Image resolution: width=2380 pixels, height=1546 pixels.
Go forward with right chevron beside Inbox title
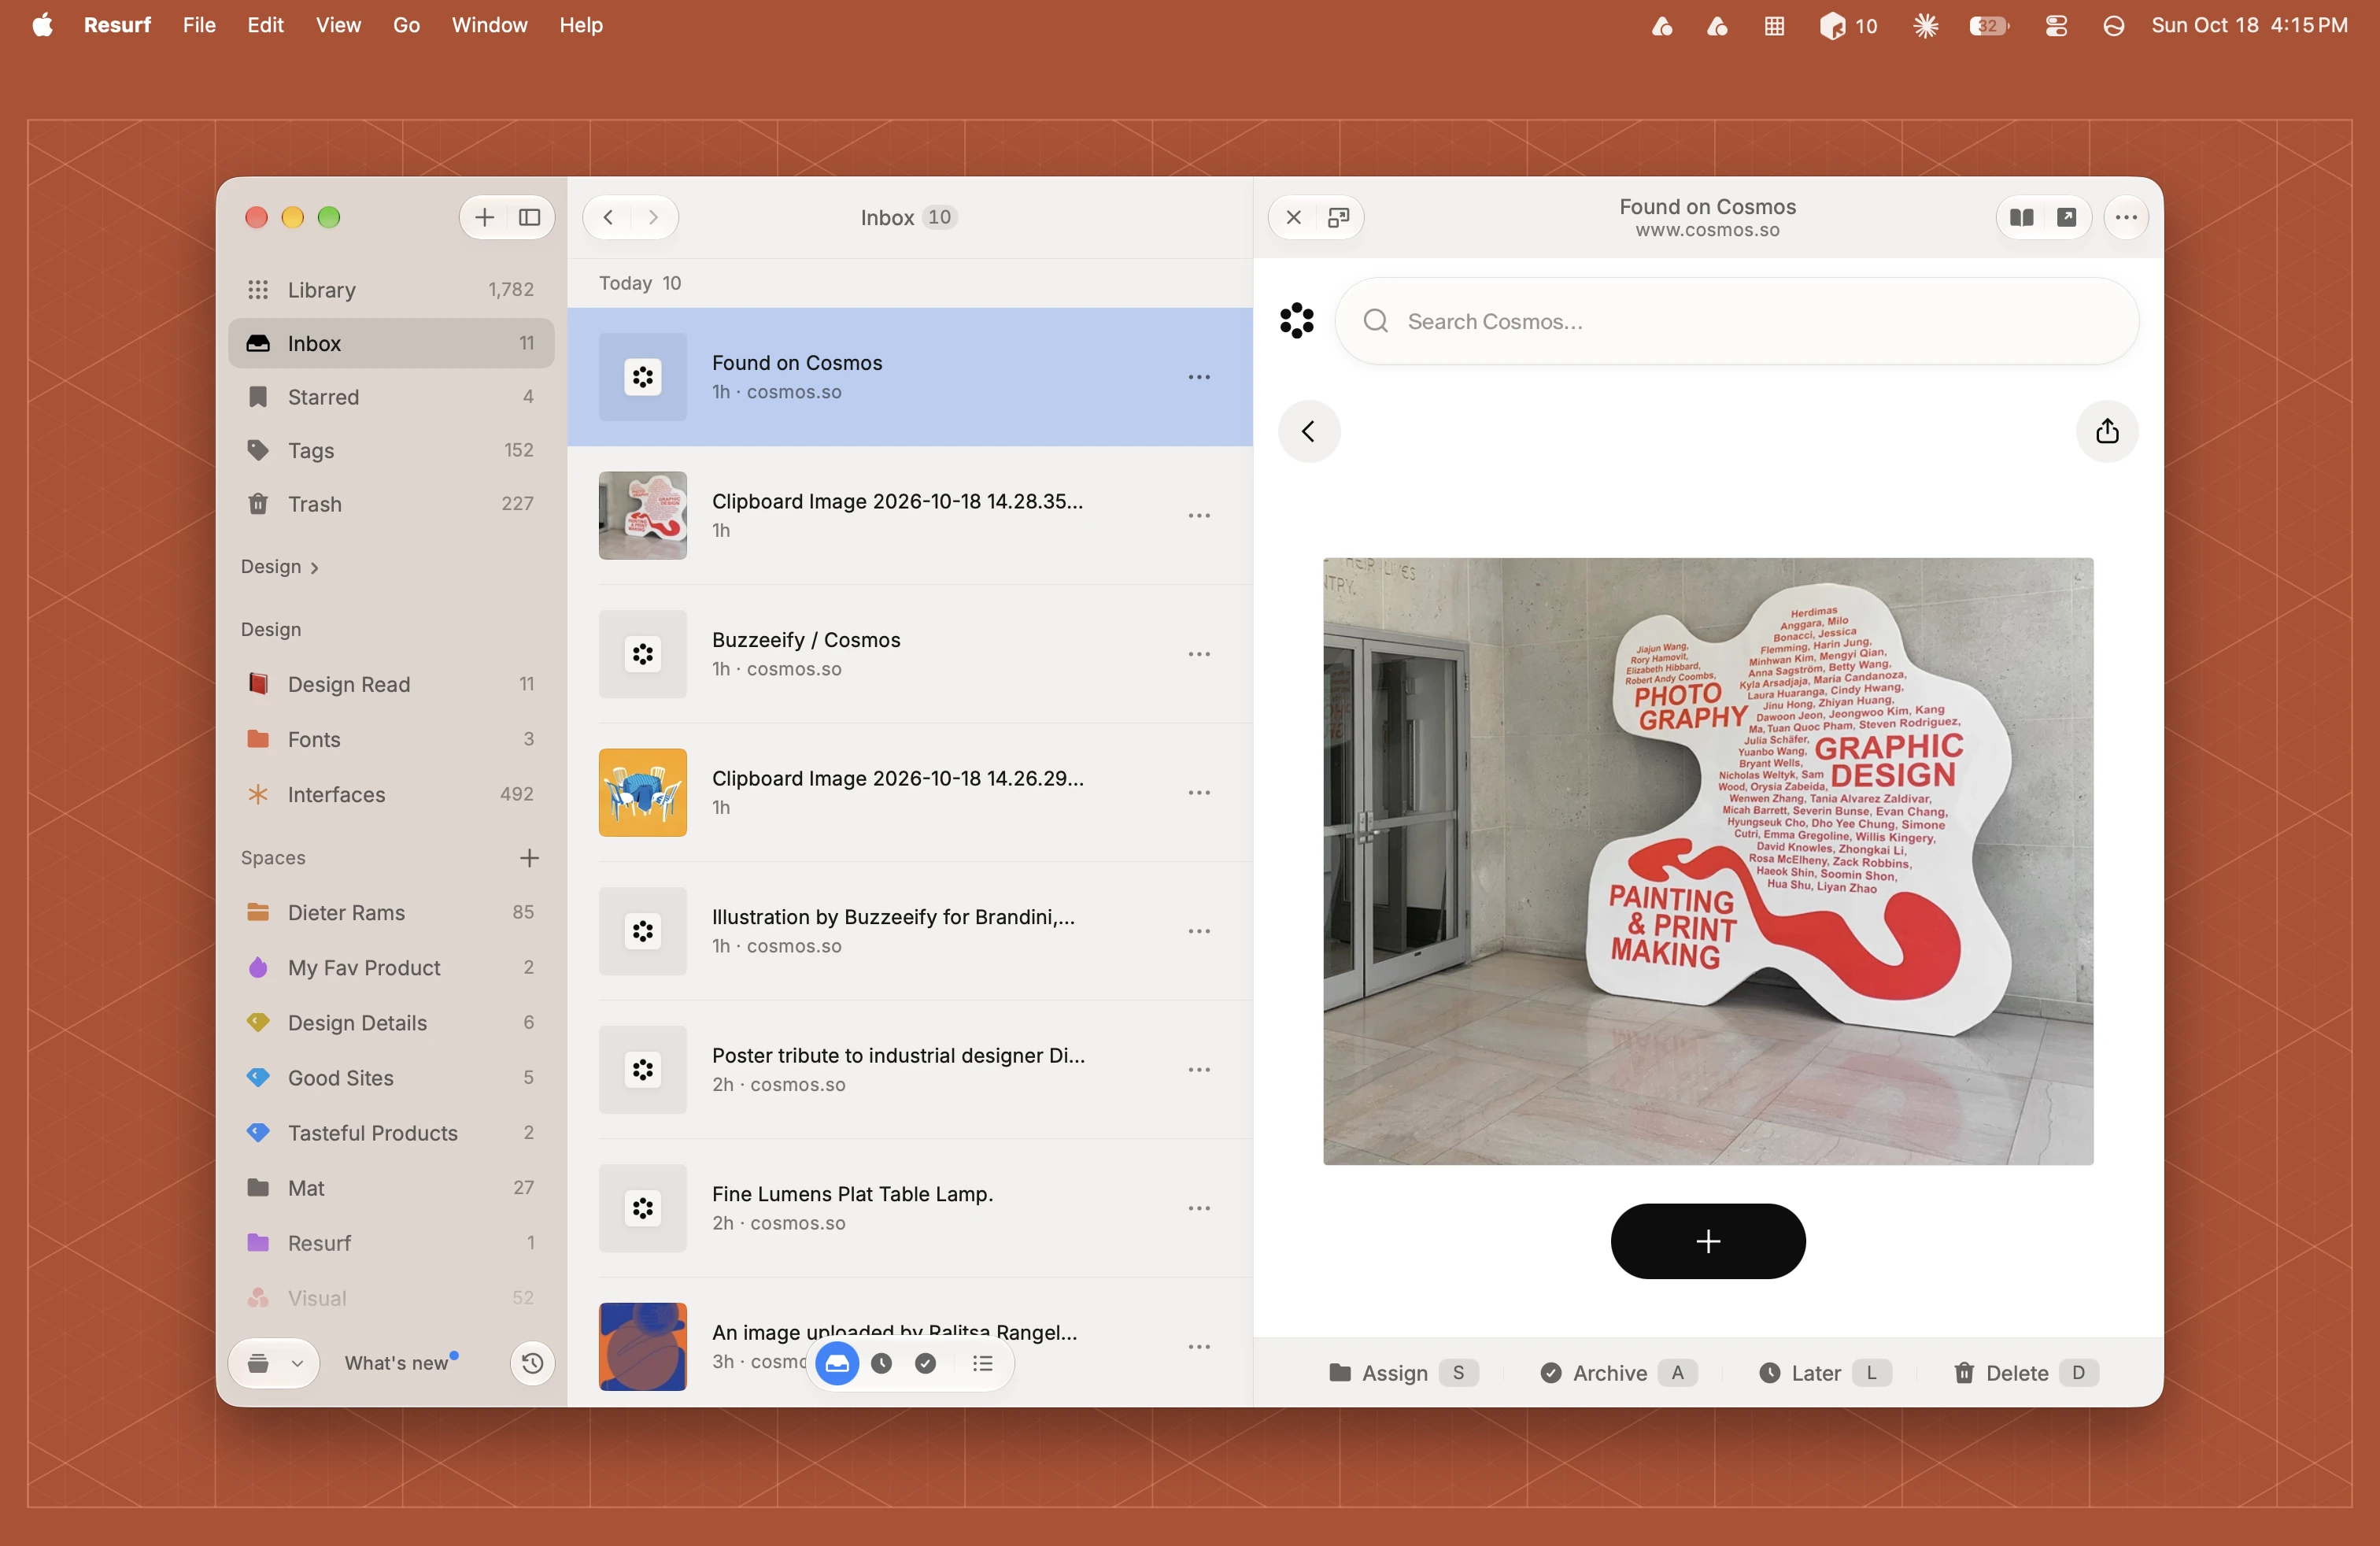coord(653,217)
